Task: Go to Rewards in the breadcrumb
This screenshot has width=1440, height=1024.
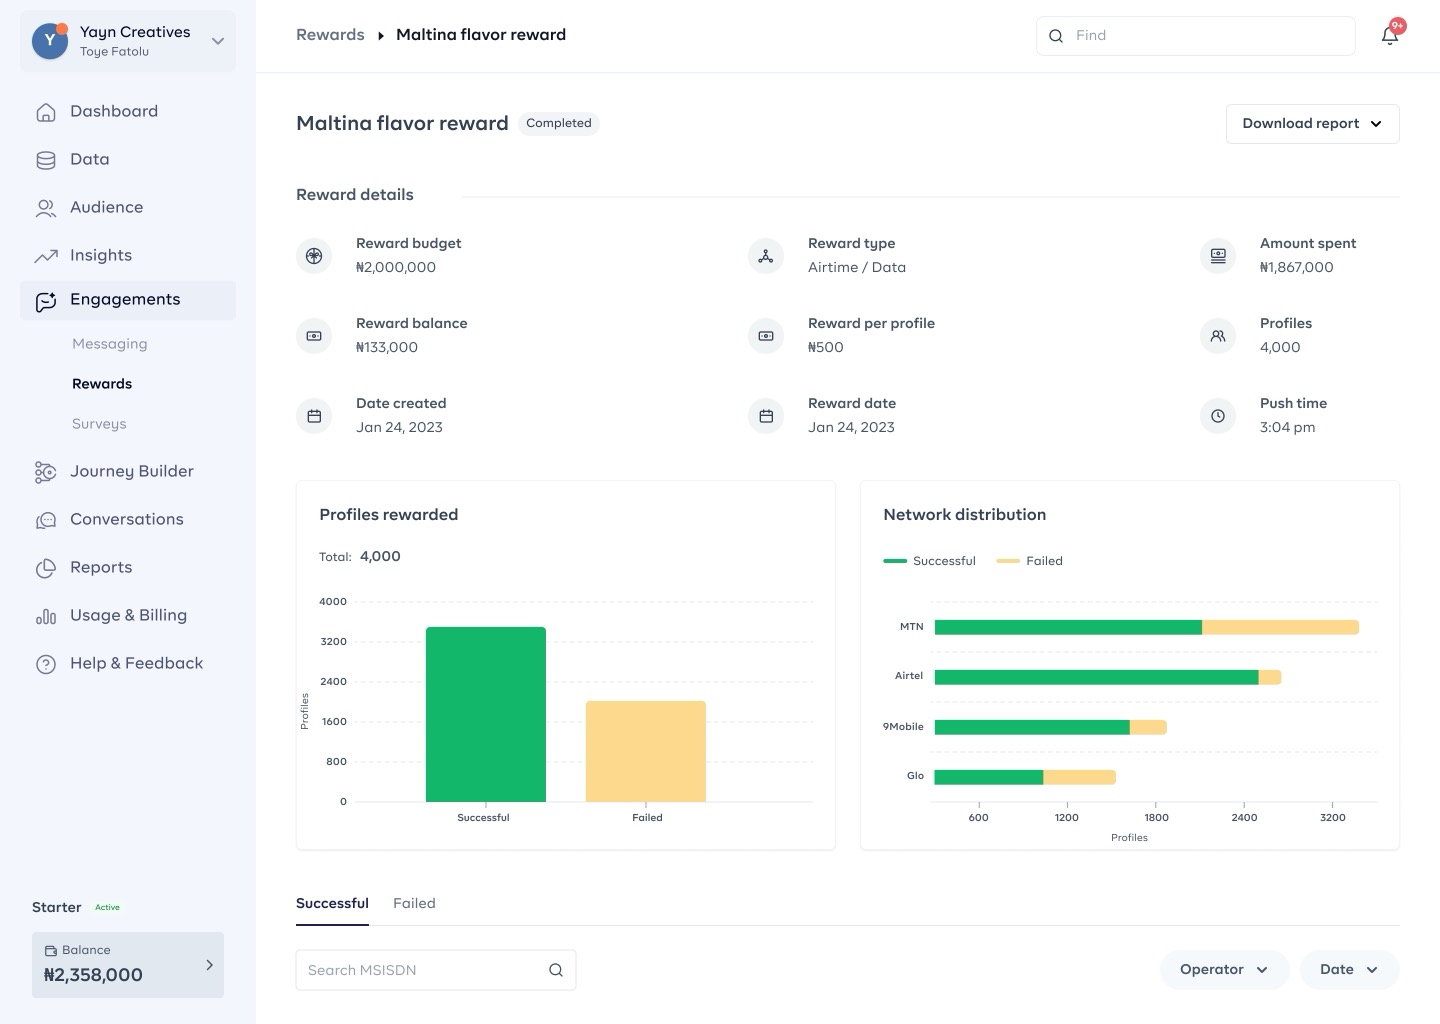Action: 330,35
